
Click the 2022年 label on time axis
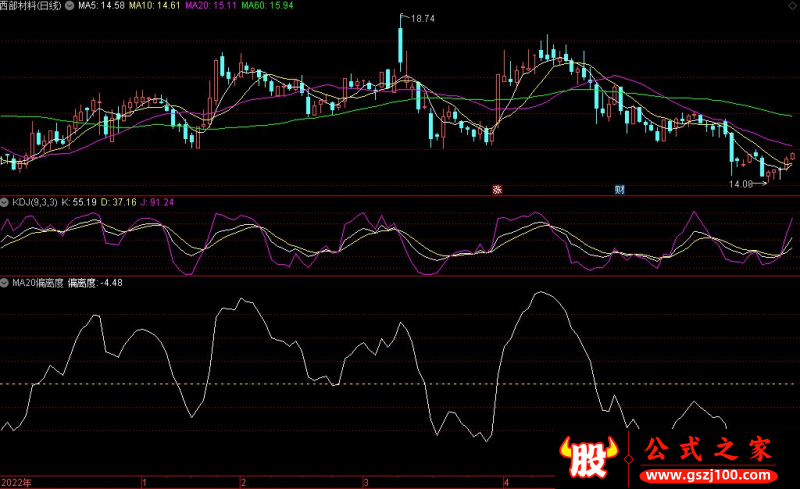pos(16,482)
